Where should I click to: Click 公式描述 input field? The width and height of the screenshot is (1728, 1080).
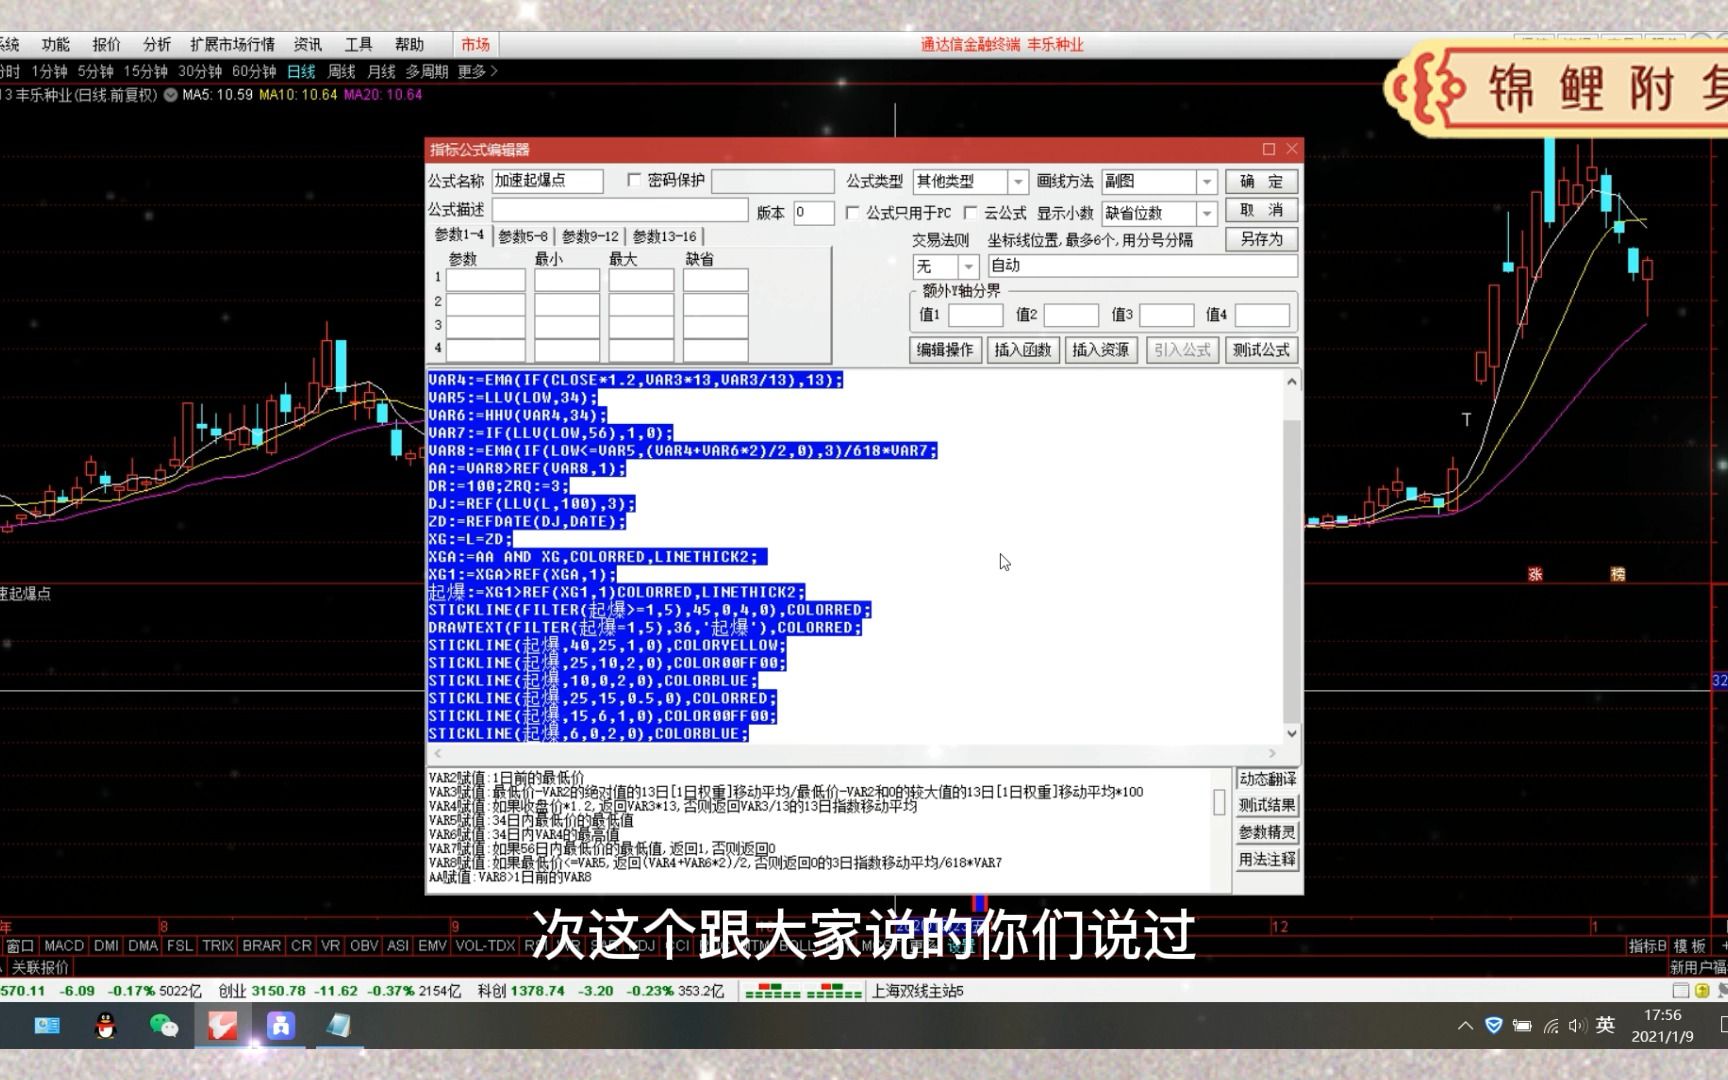619,210
